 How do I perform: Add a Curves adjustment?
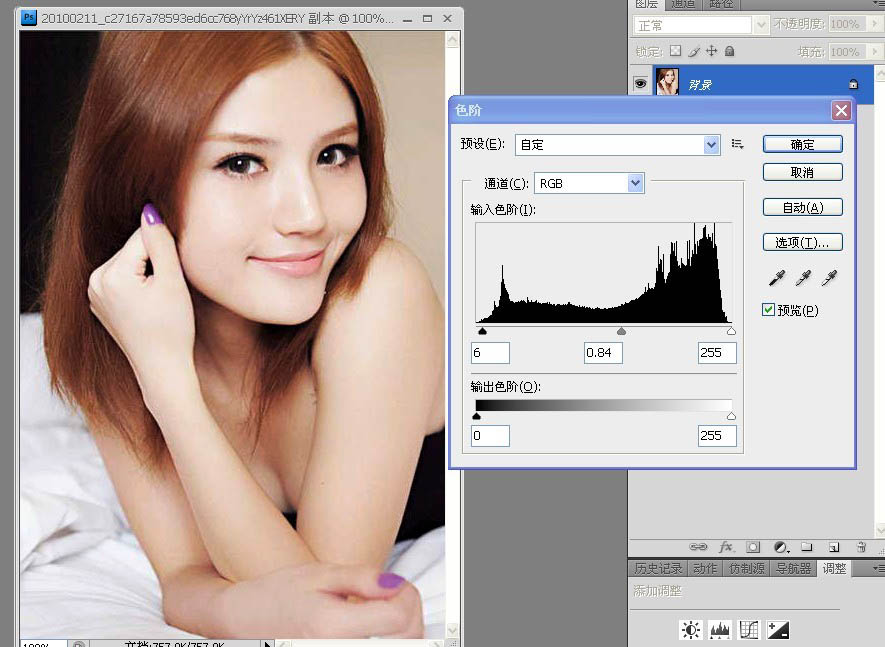click(x=749, y=629)
